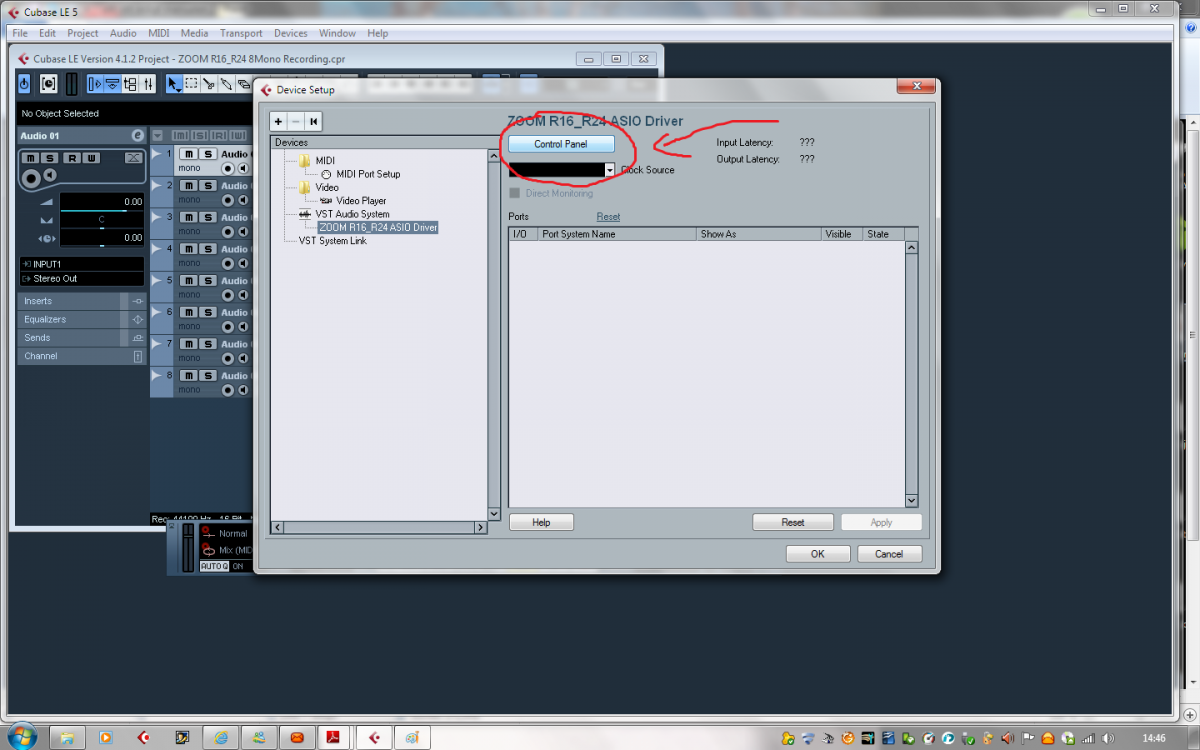
Task: Select the VST Audio System tree item
Action: pyautogui.click(x=352, y=214)
